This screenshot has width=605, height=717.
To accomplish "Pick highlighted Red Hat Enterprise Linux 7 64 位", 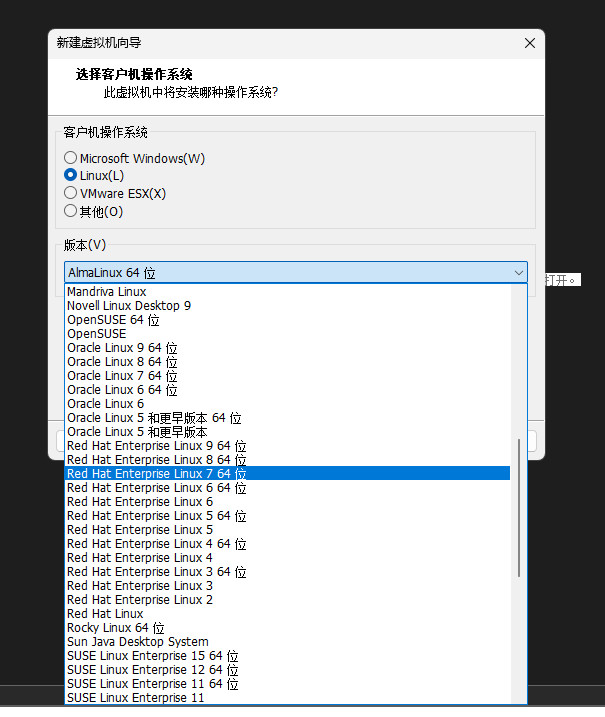I will [x=156, y=474].
